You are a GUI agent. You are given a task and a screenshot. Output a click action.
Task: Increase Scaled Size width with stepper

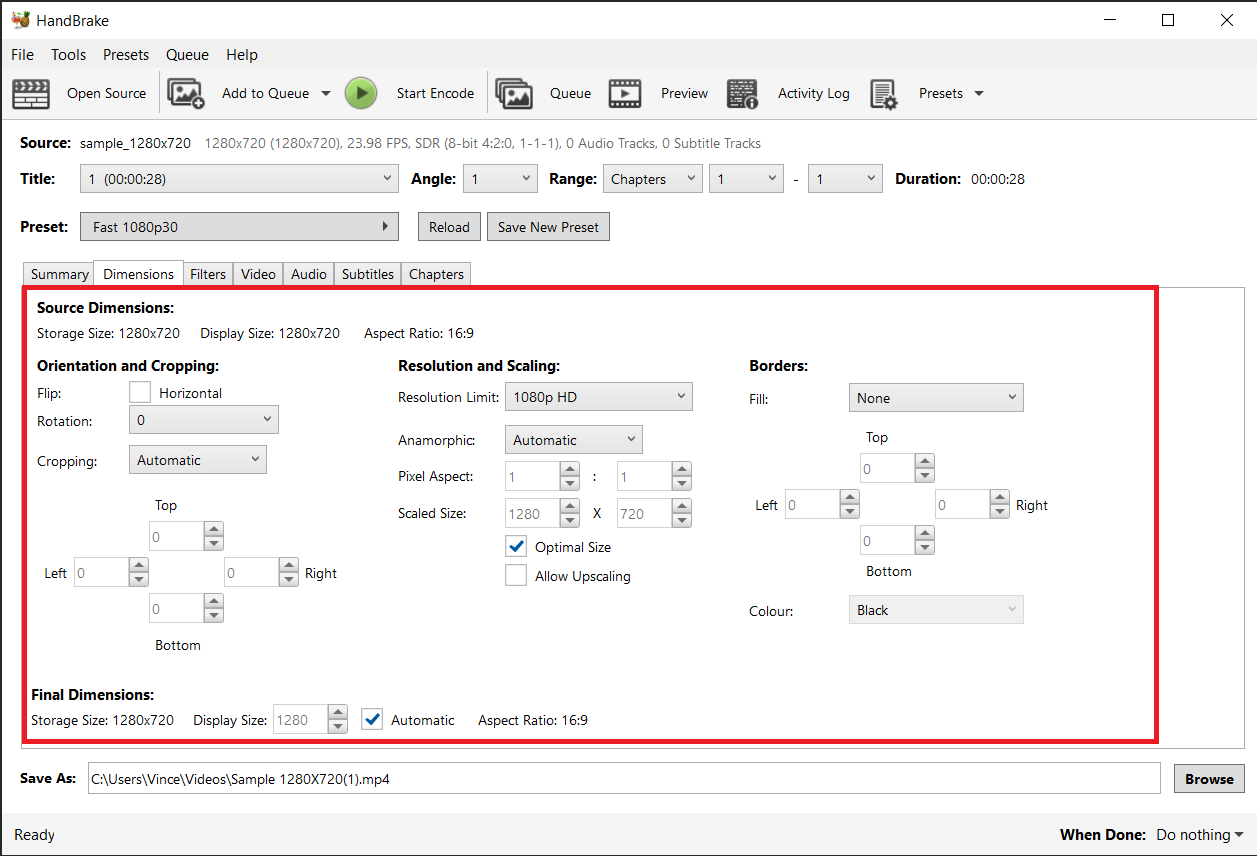click(x=570, y=507)
